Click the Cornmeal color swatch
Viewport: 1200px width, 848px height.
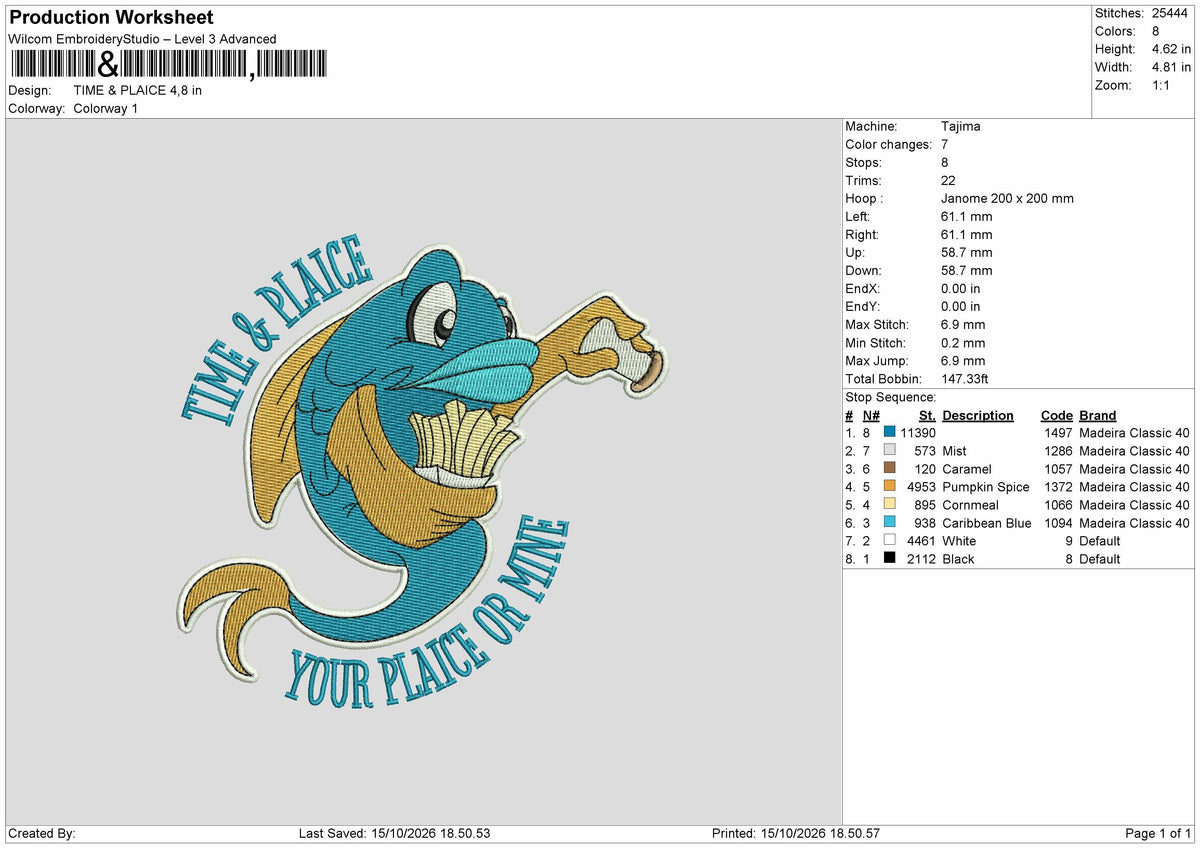pos(889,505)
